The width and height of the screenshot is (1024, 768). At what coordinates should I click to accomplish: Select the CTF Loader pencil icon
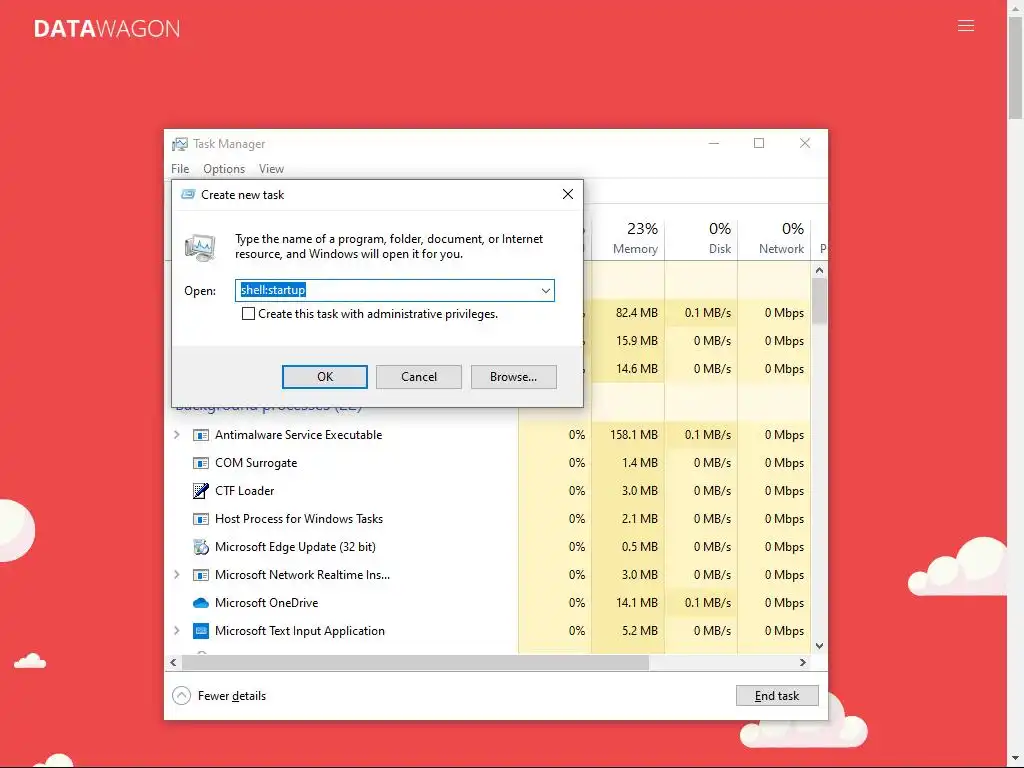pos(200,491)
